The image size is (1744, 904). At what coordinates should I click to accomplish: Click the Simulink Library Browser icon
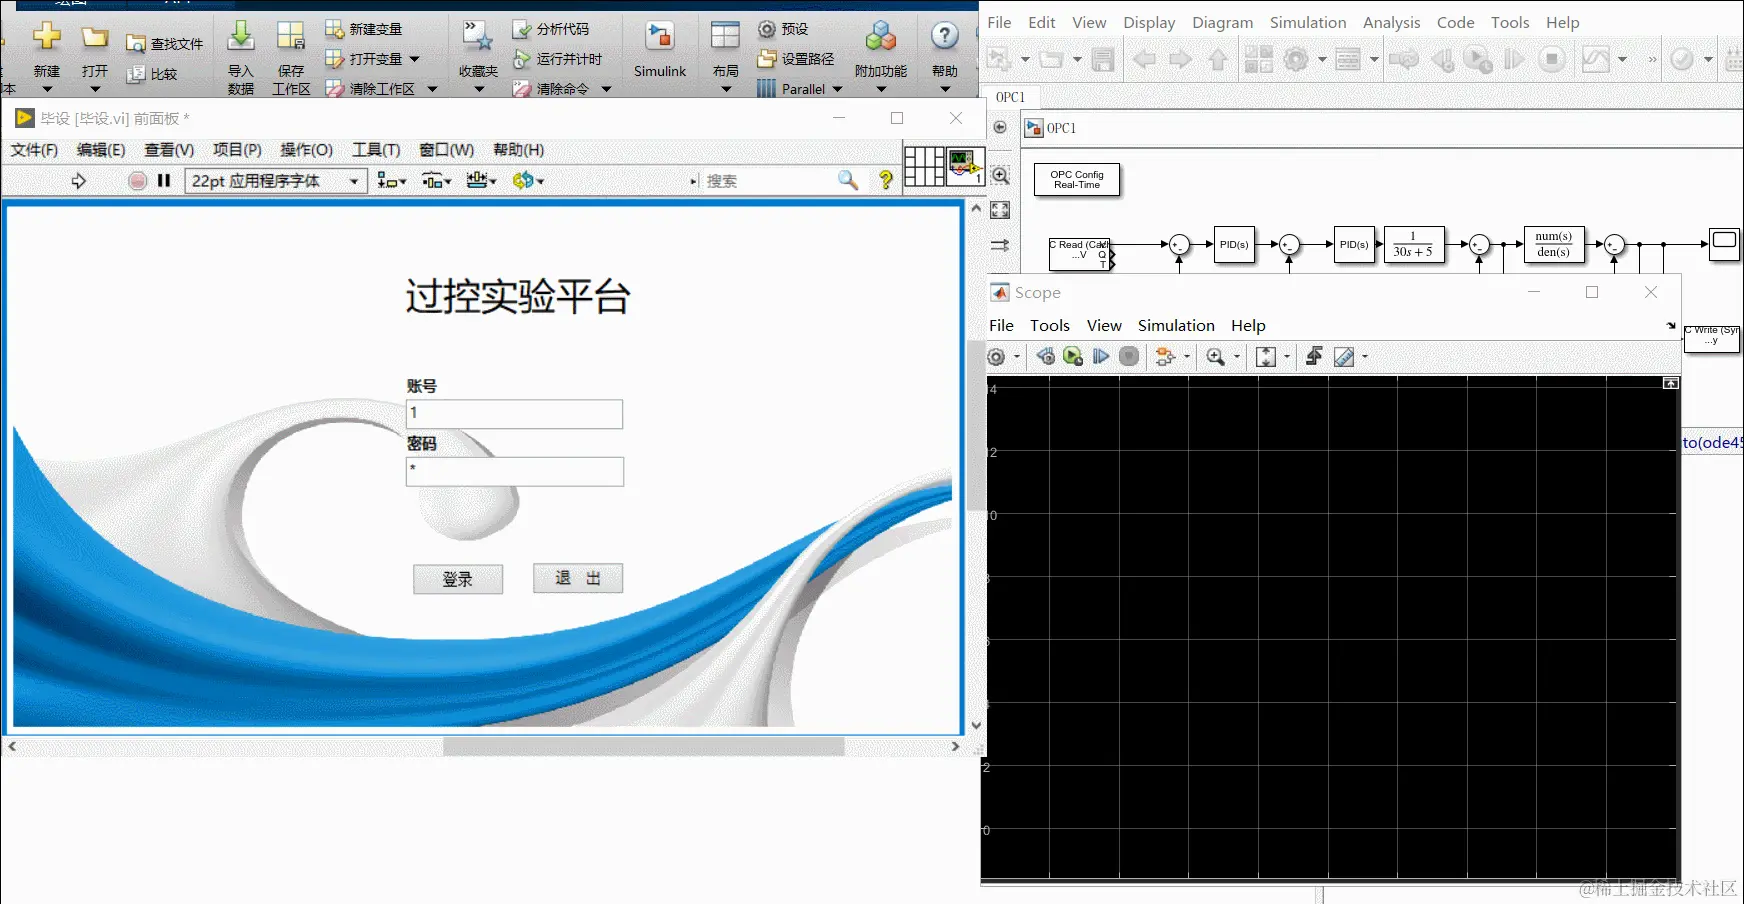tap(1259, 60)
